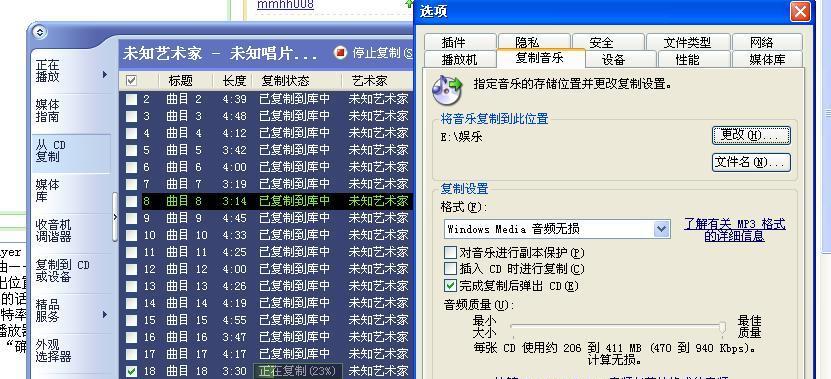The image size is (831, 379).
Task: Uncheck track 18 checkbox
Action: pos(131,371)
